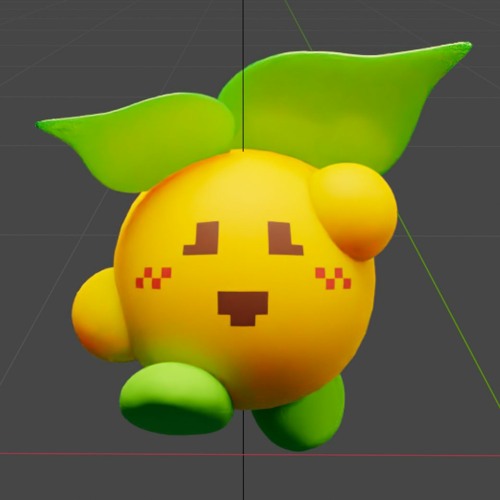Screen dimensions: 500x500
Task: Click the brown pixel mouth
Action: coord(243,308)
